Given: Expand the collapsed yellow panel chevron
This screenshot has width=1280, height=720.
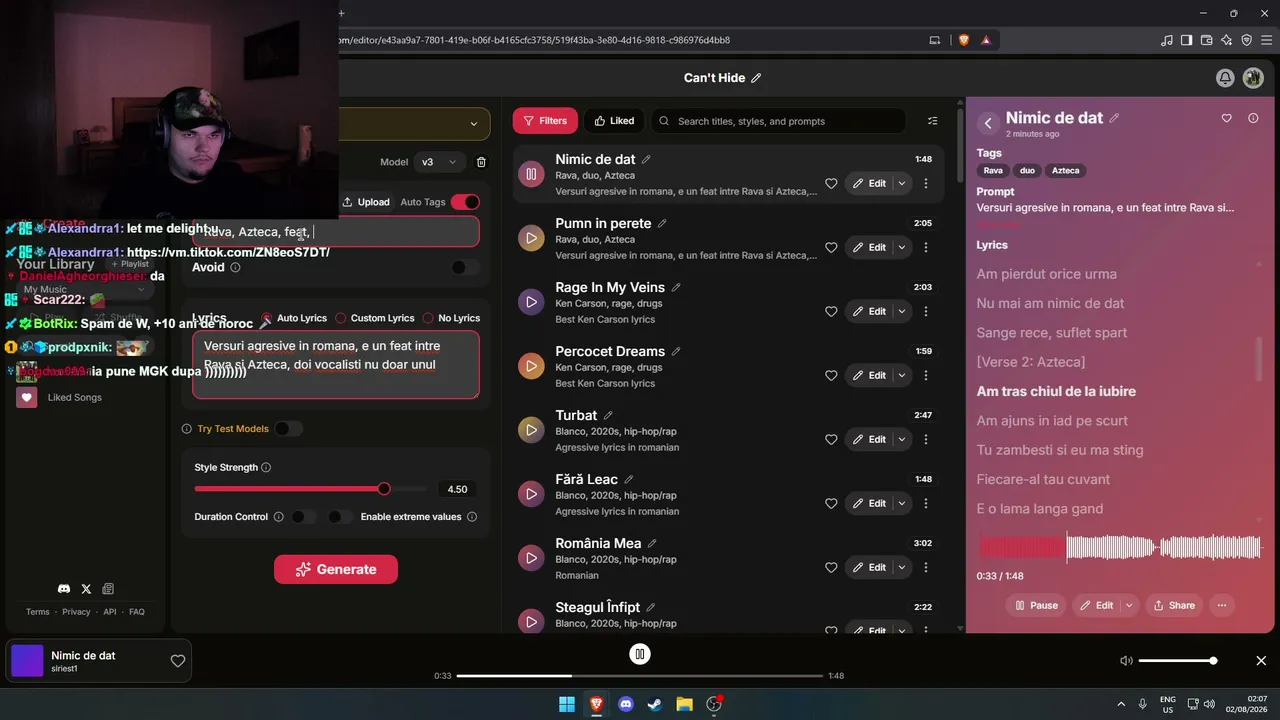Looking at the screenshot, I should click(474, 124).
